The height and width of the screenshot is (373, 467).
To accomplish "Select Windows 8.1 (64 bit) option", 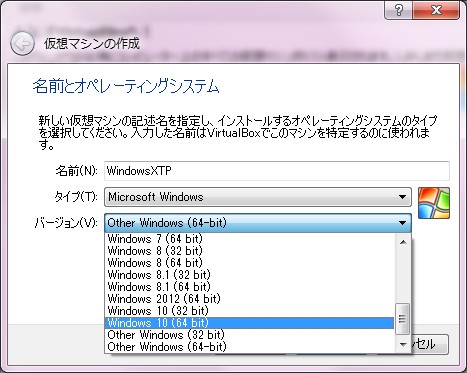I will click(x=249, y=287).
